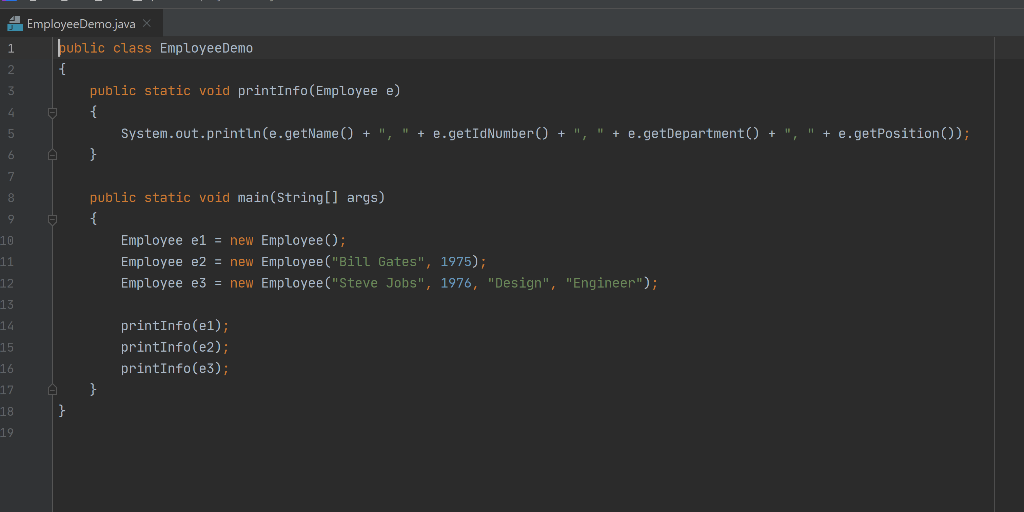Collapse the main method at line 9 fold marker
This screenshot has width=1024, height=512.
click(x=52, y=219)
